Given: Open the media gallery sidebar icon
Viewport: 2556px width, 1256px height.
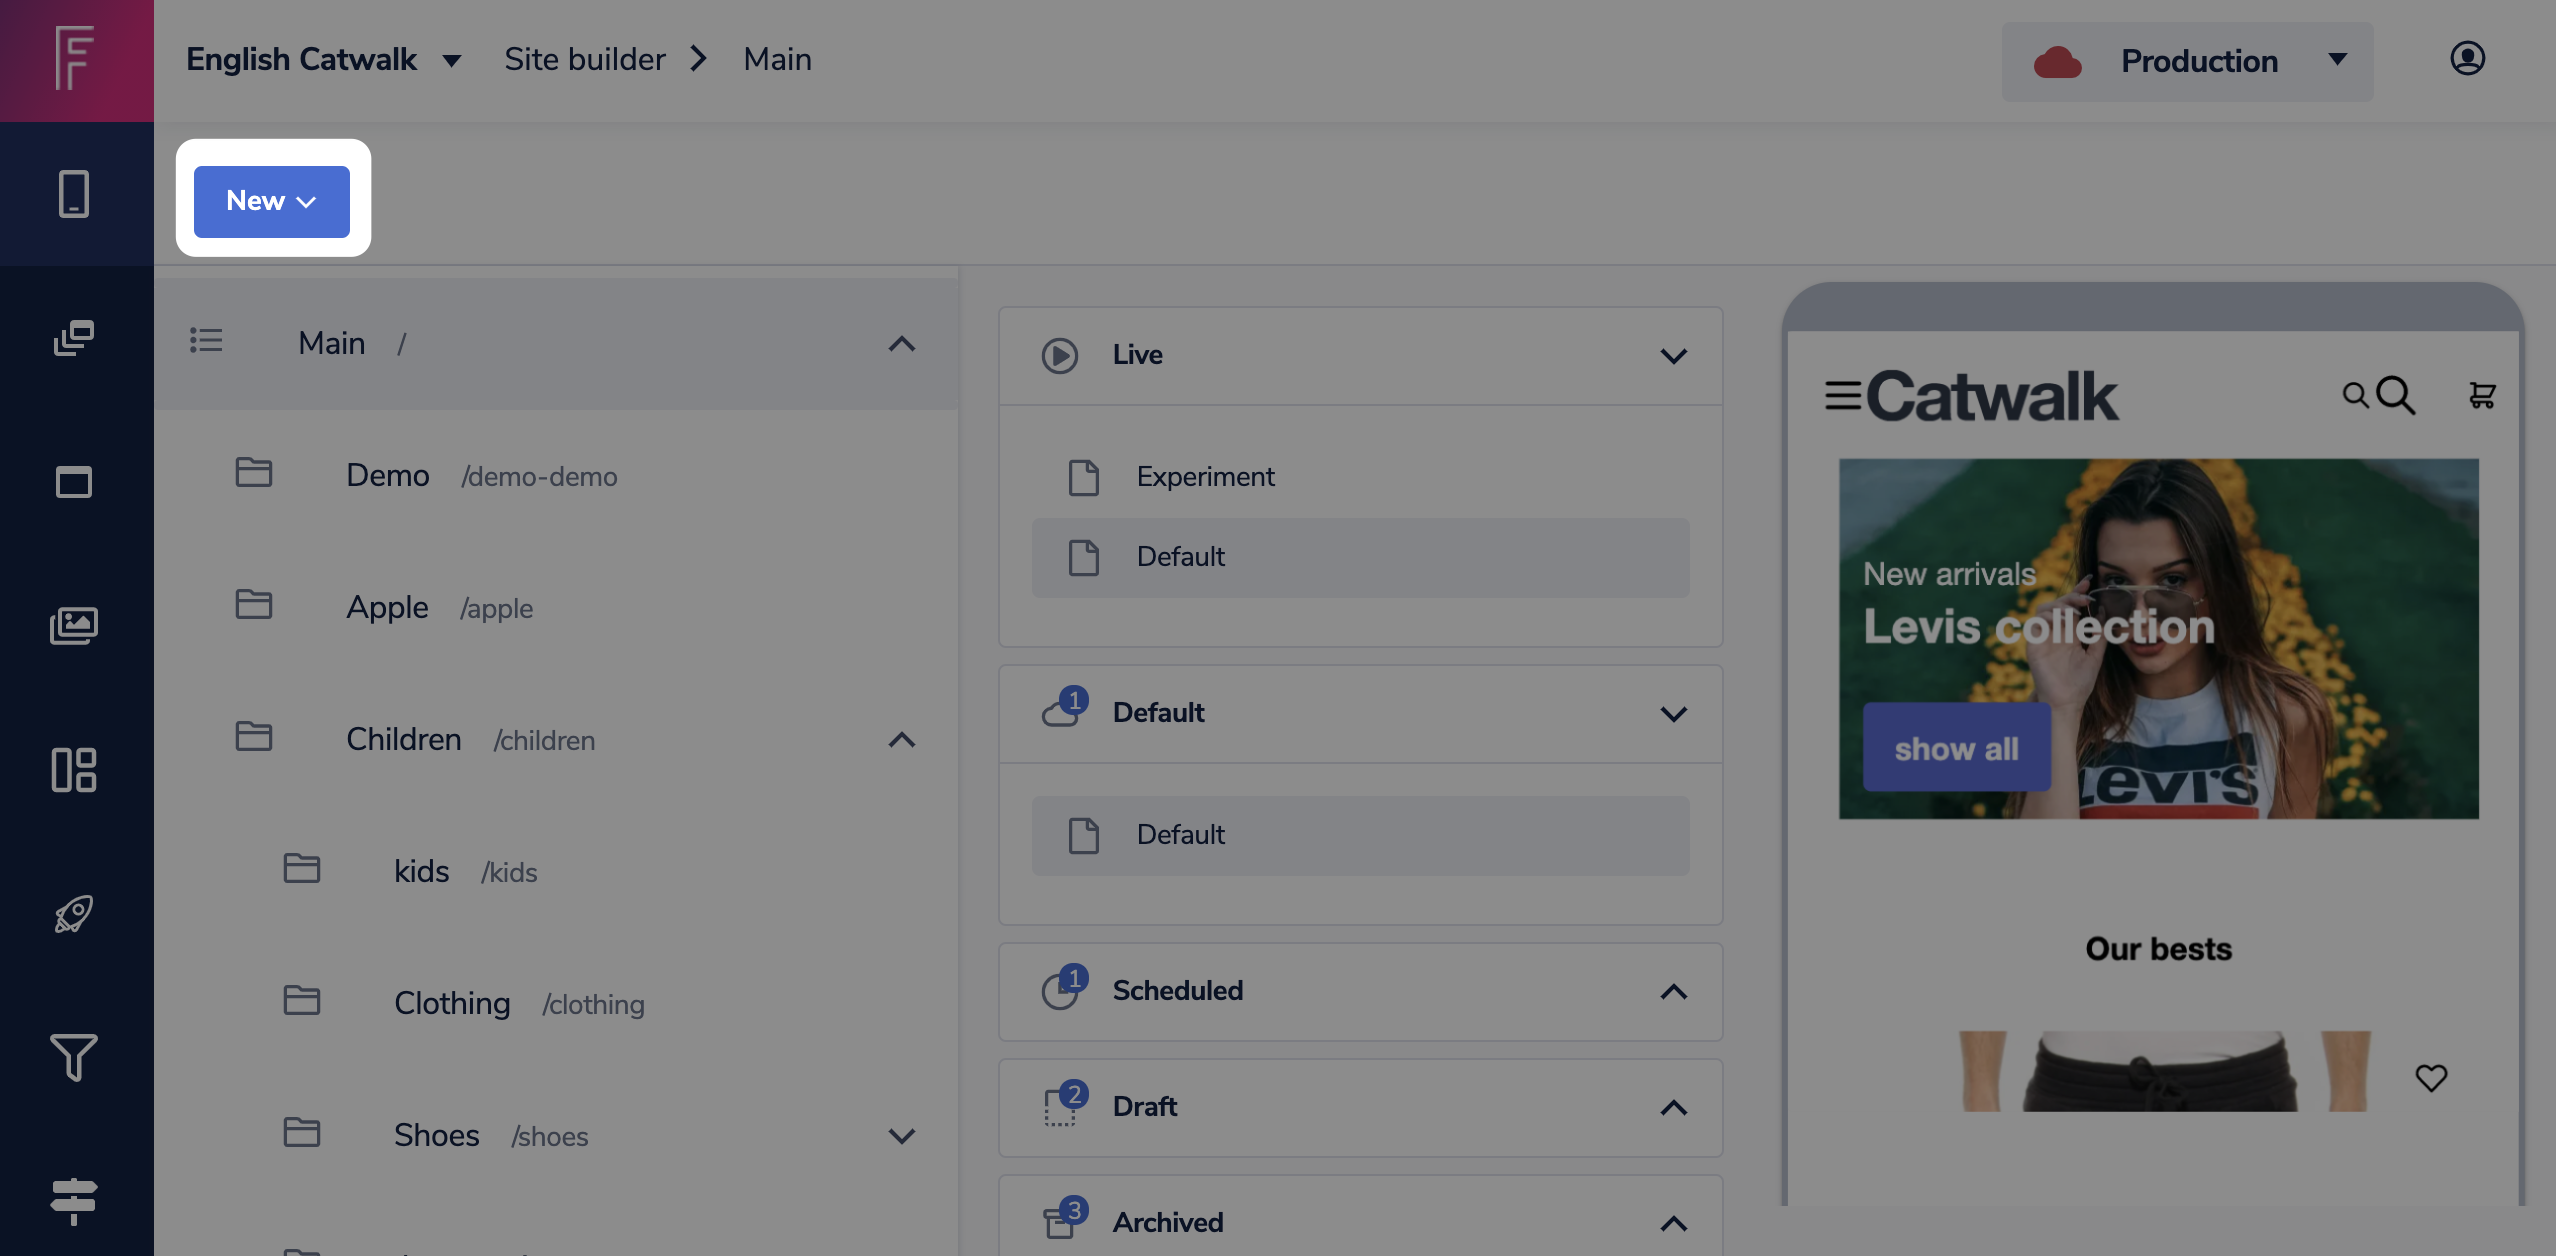Looking at the screenshot, I should pos(74,626).
